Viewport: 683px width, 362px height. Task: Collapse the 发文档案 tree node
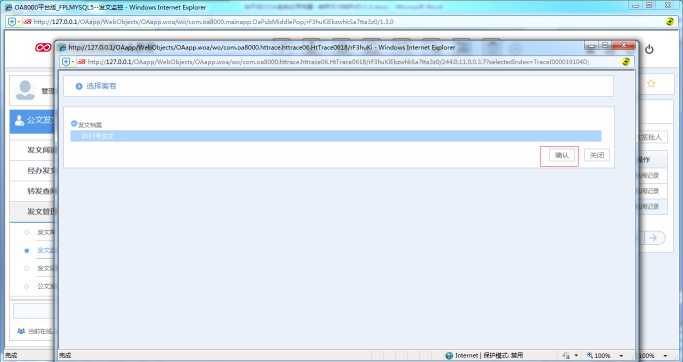[74, 124]
